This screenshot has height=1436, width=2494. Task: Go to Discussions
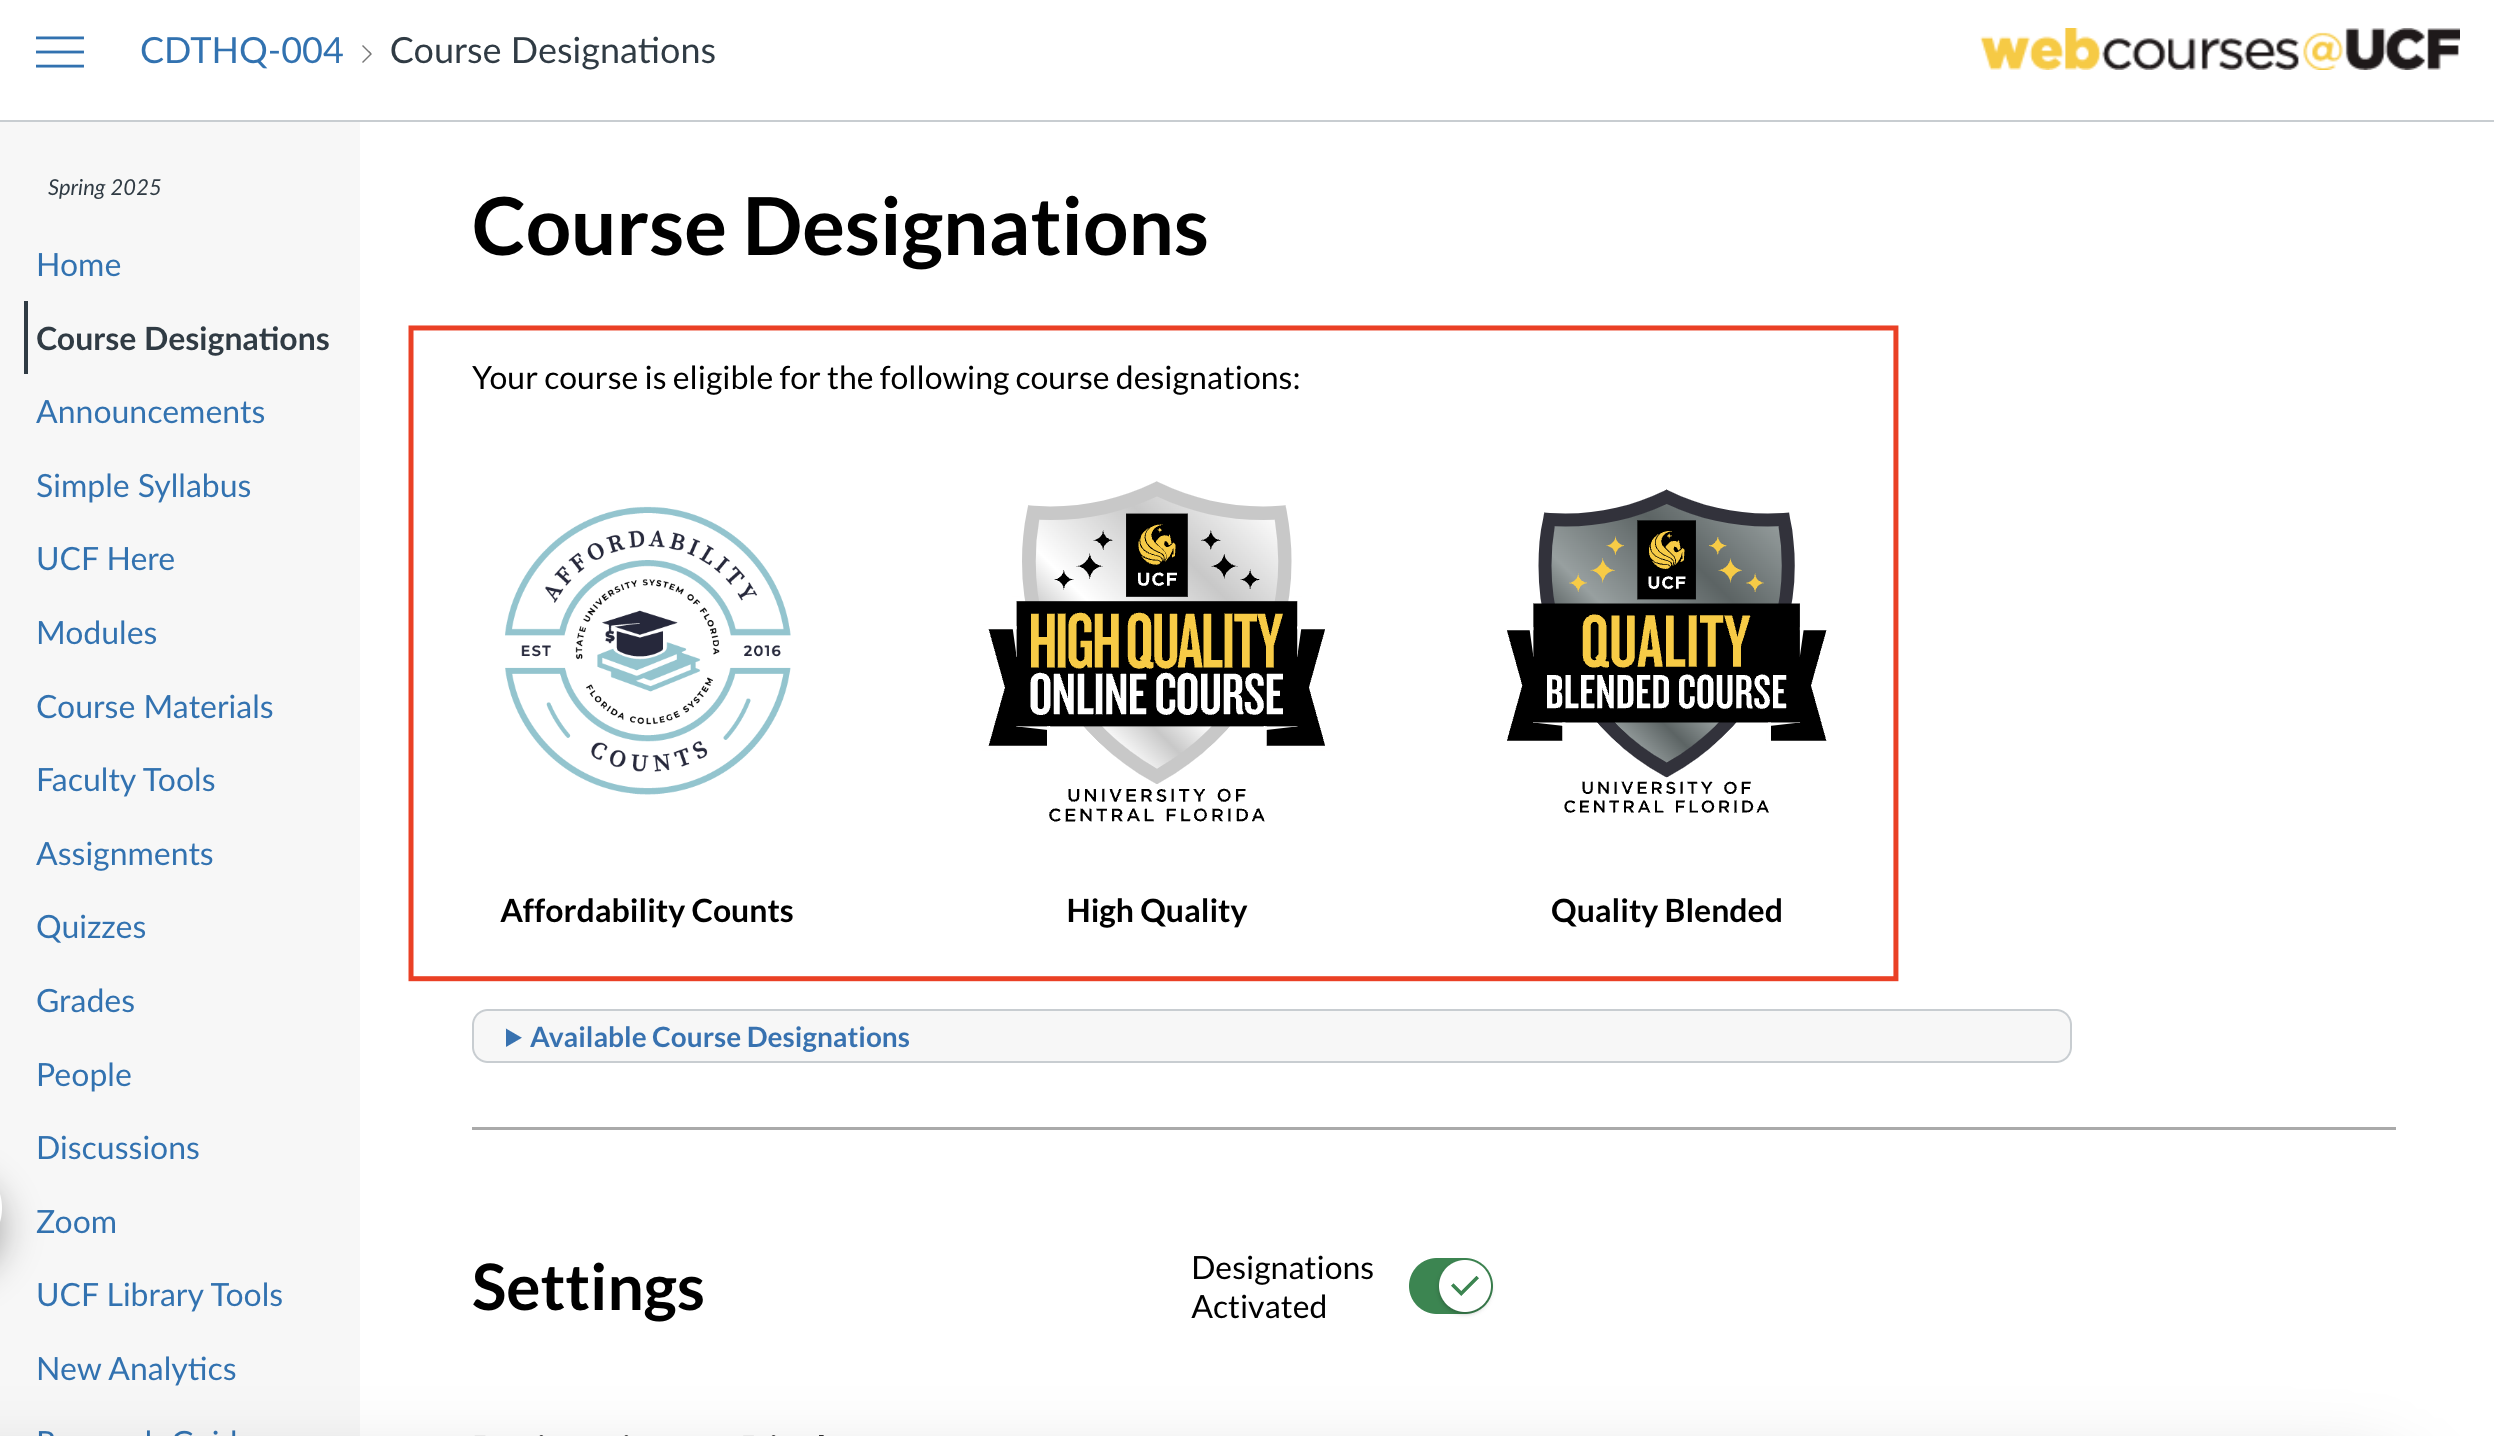pyautogui.click(x=118, y=1148)
